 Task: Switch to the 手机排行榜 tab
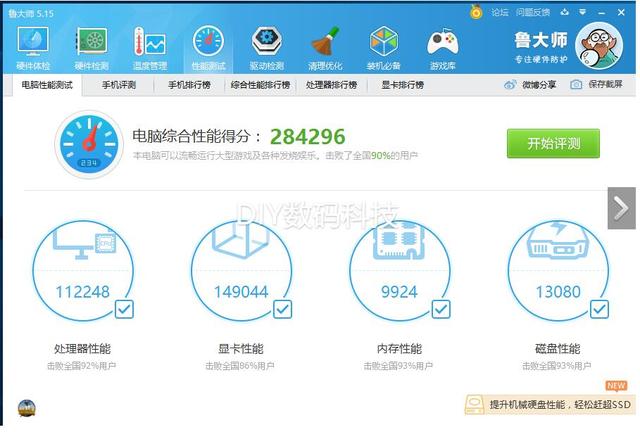189,85
